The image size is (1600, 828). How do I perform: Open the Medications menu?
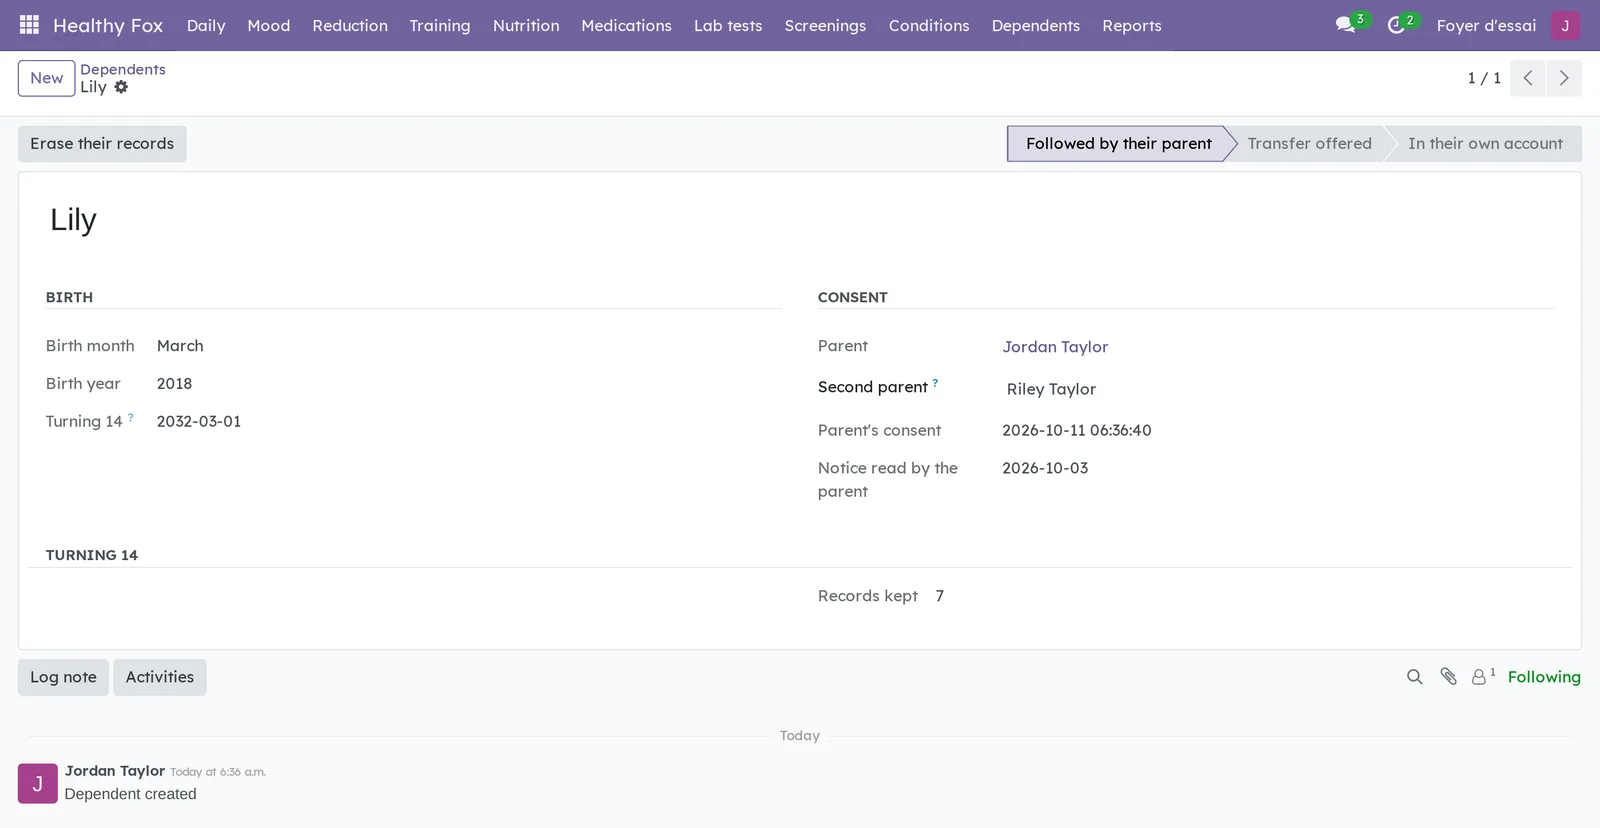pos(627,25)
